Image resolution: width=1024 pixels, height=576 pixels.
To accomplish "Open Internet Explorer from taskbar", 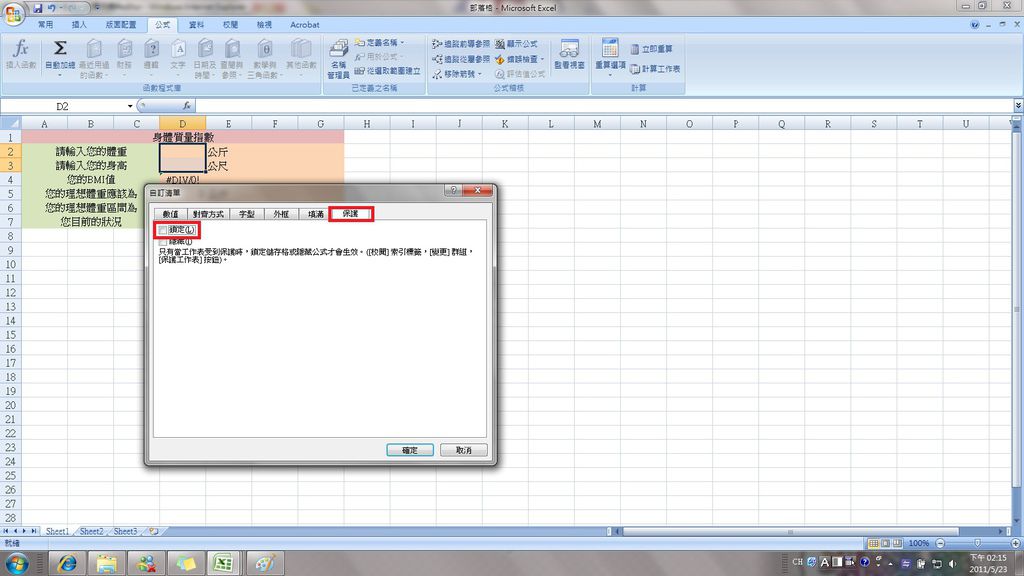I will pos(67,563).
